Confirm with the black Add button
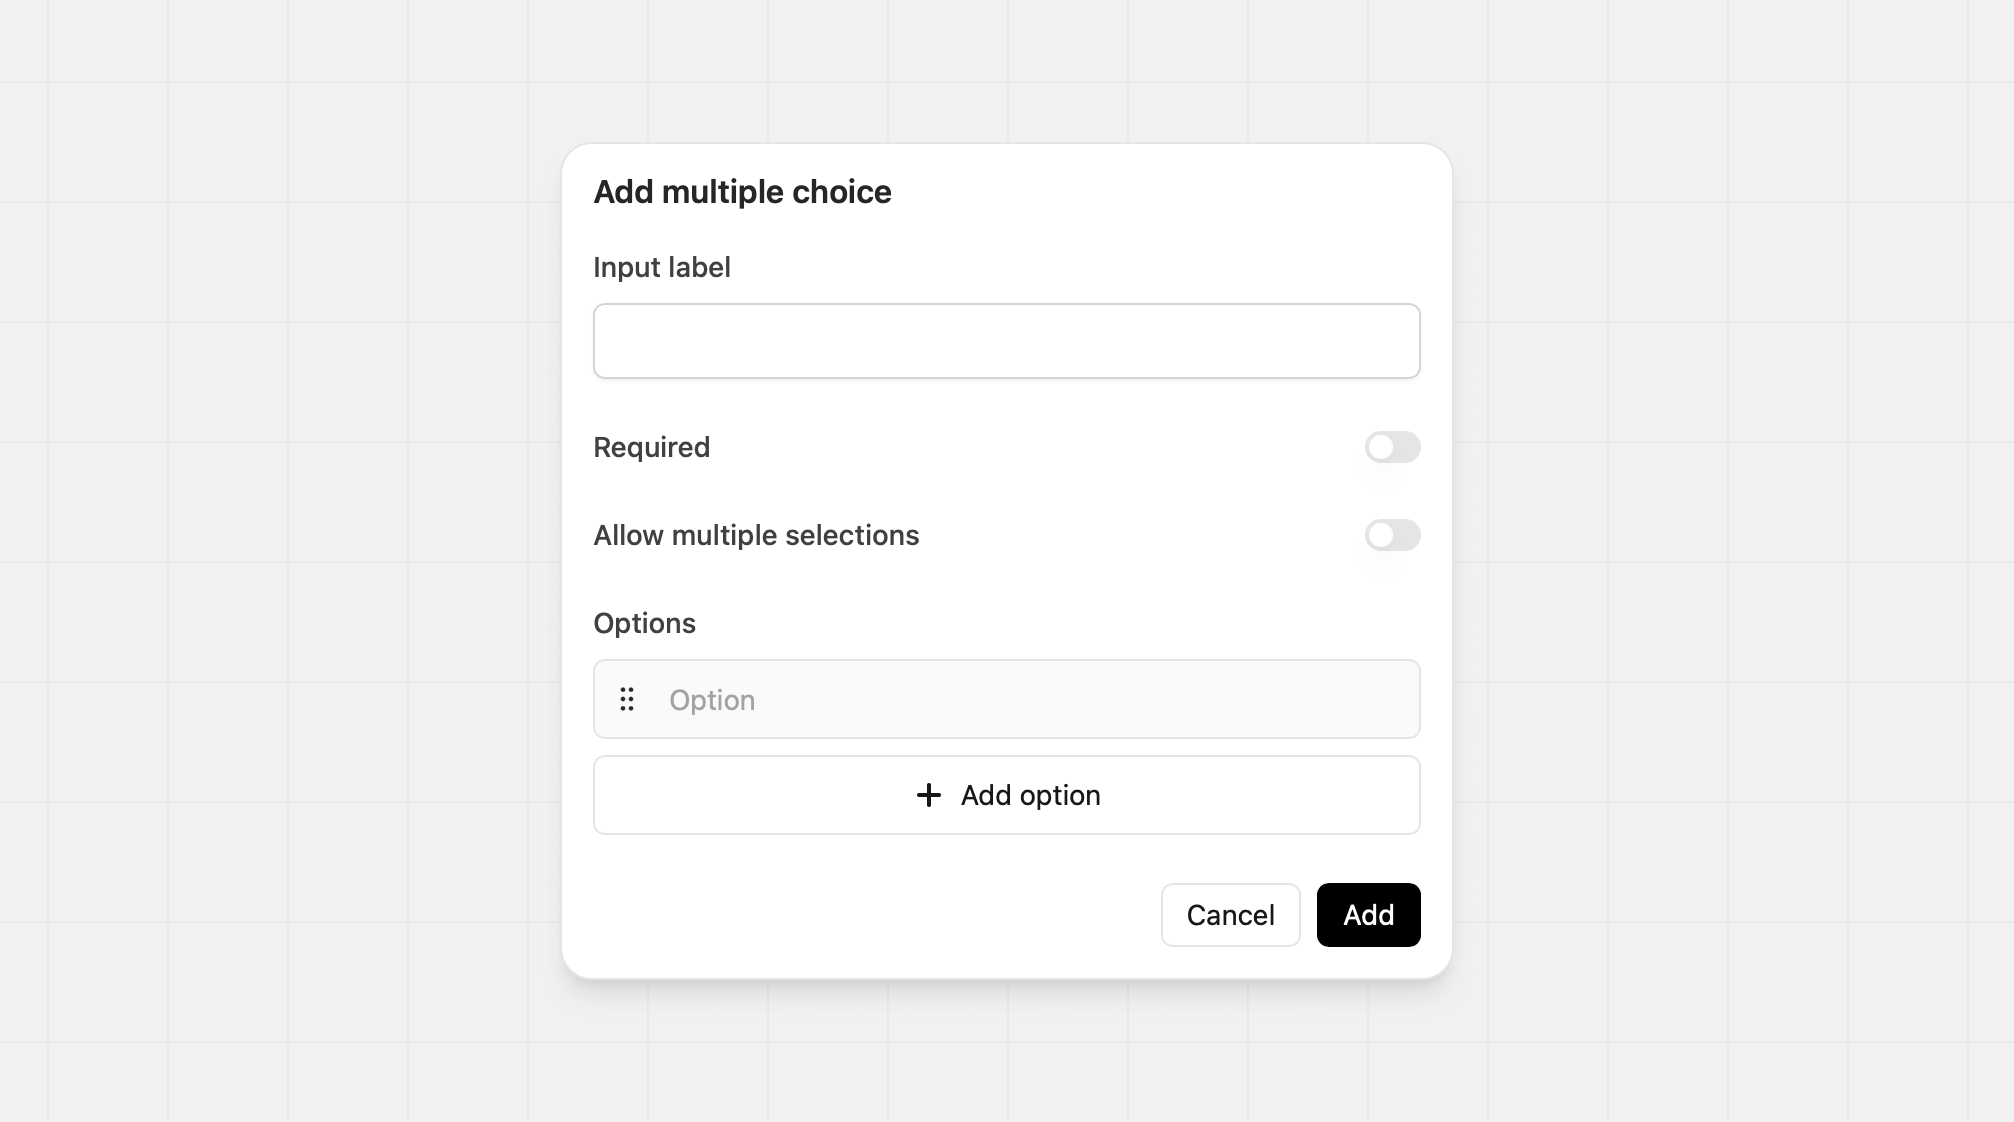This screenshot has width=2014, height=1122. pyautogui.click(x=1368, y=915)
